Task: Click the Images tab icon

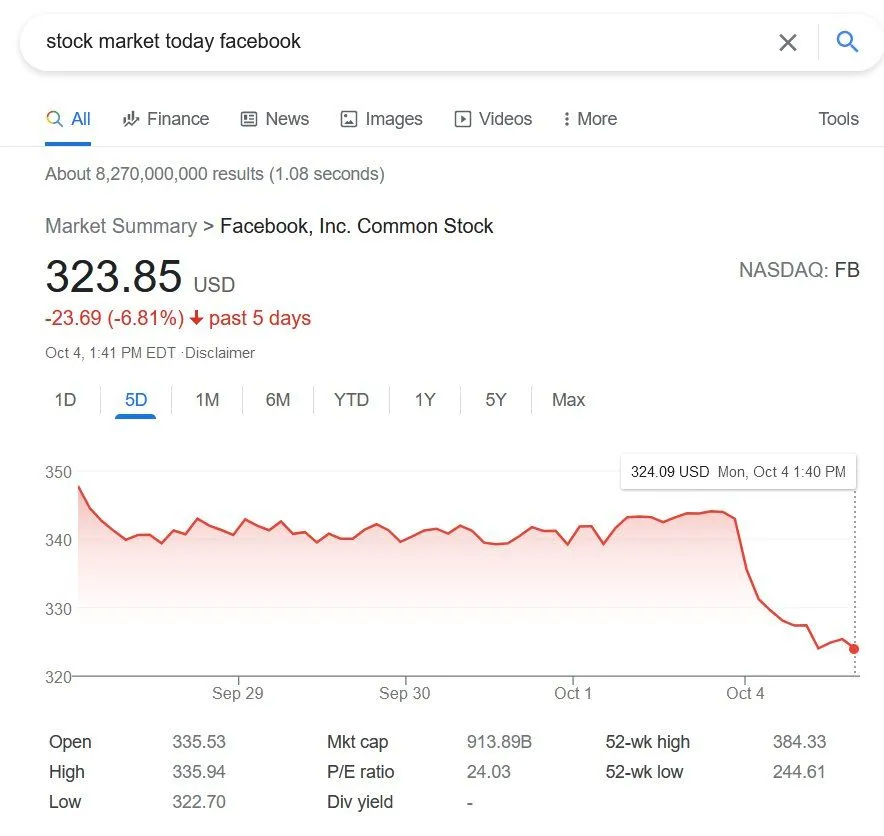Action: coord(348,118)
